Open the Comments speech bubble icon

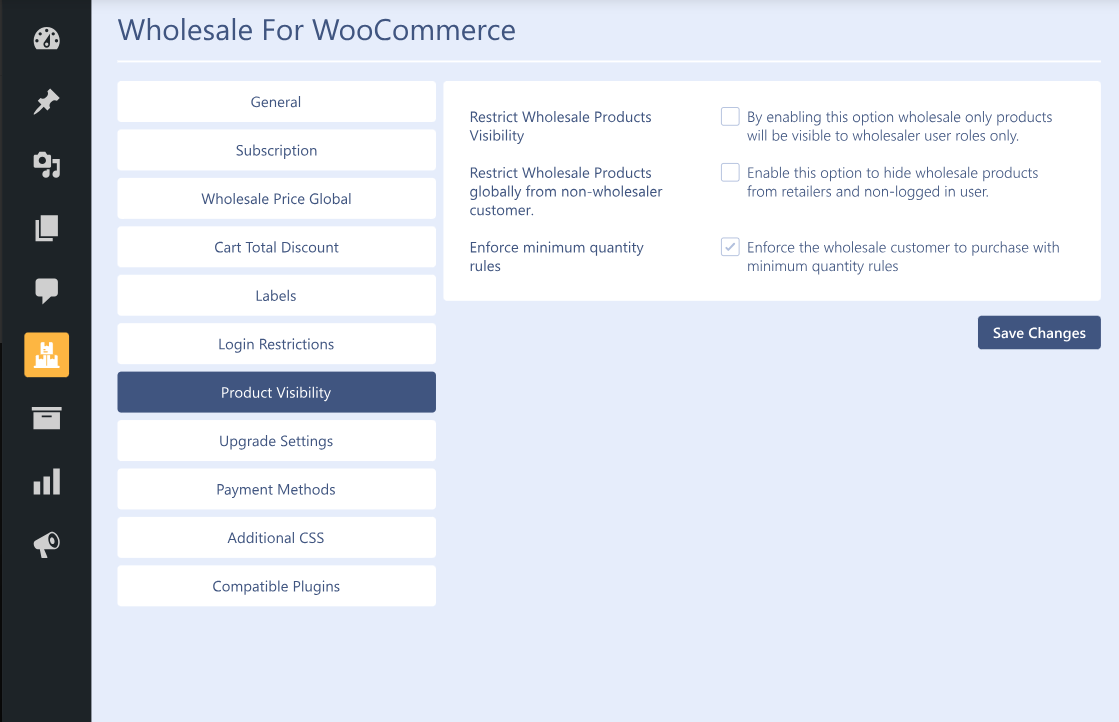(x=46, y=290)
